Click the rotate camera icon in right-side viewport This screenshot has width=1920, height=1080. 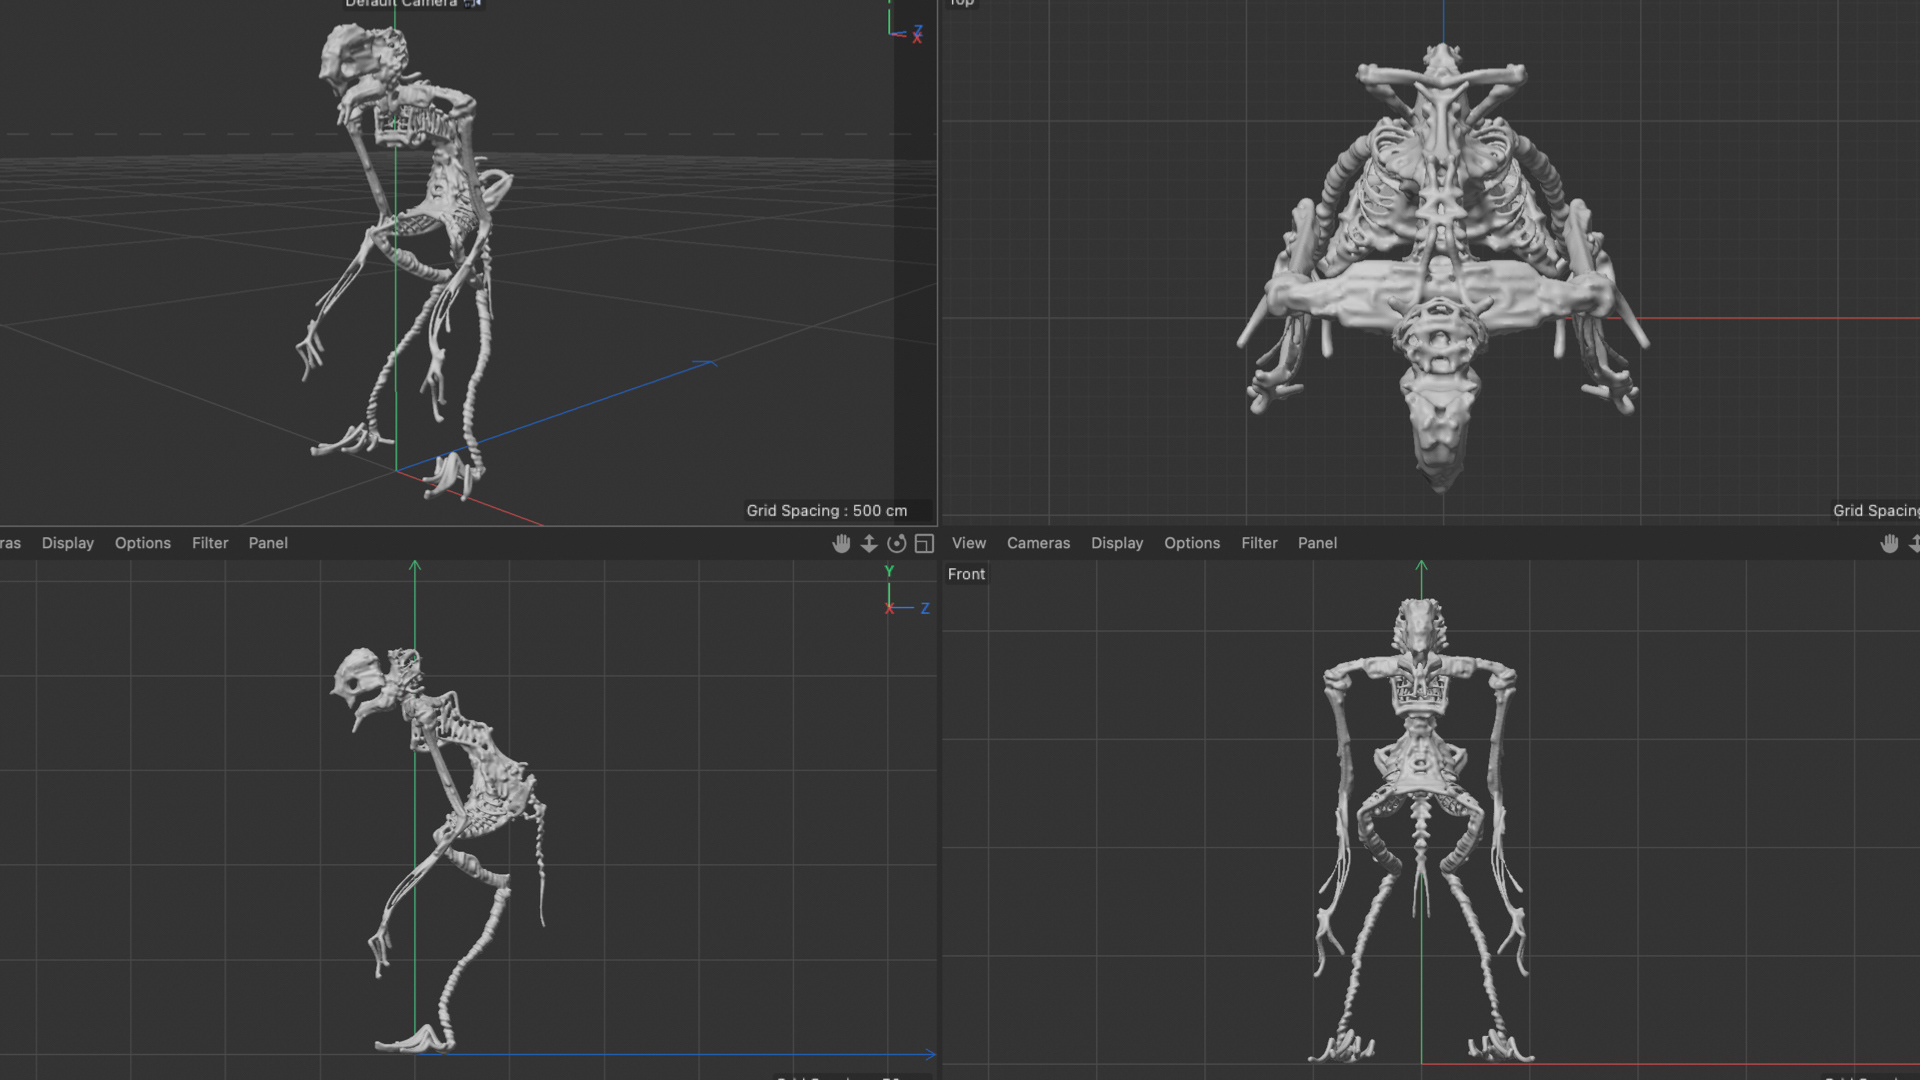click(897, 543)
